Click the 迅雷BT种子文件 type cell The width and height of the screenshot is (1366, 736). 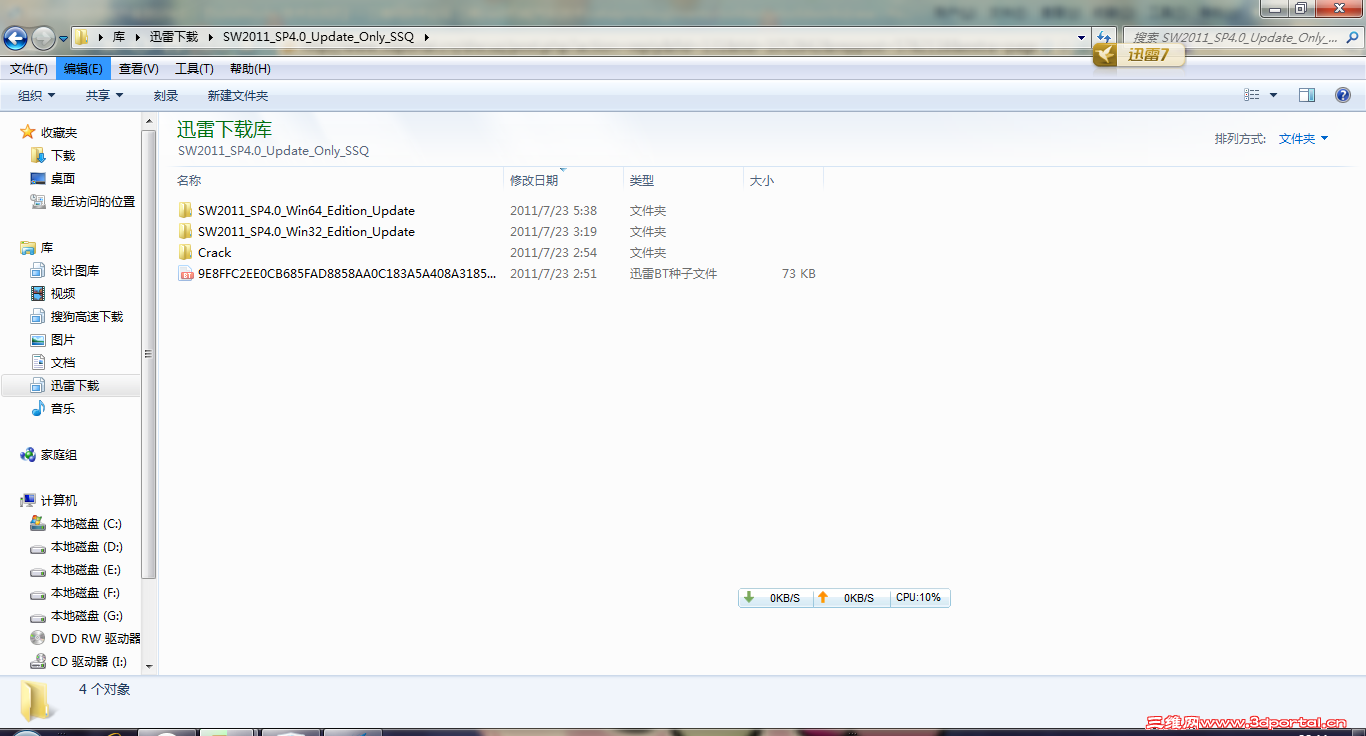point(673,274)
